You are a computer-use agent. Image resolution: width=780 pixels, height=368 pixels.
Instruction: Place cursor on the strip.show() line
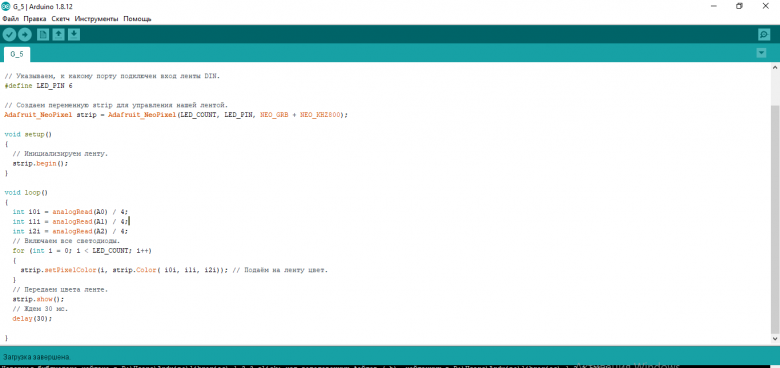pyautogui.click(x=39, y=299)
